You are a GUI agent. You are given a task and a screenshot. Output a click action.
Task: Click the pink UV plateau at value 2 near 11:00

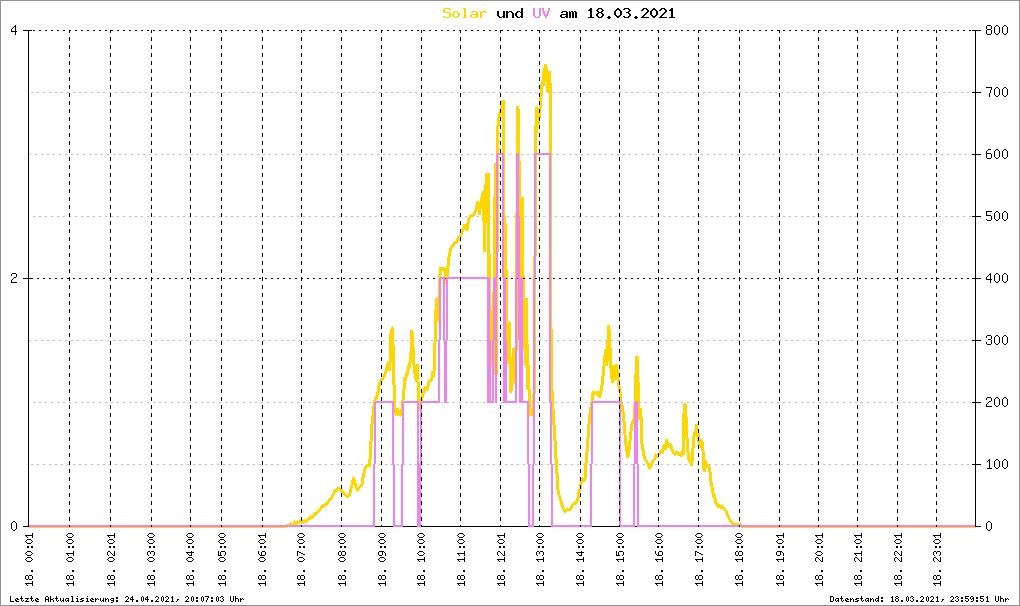point(467,278)
